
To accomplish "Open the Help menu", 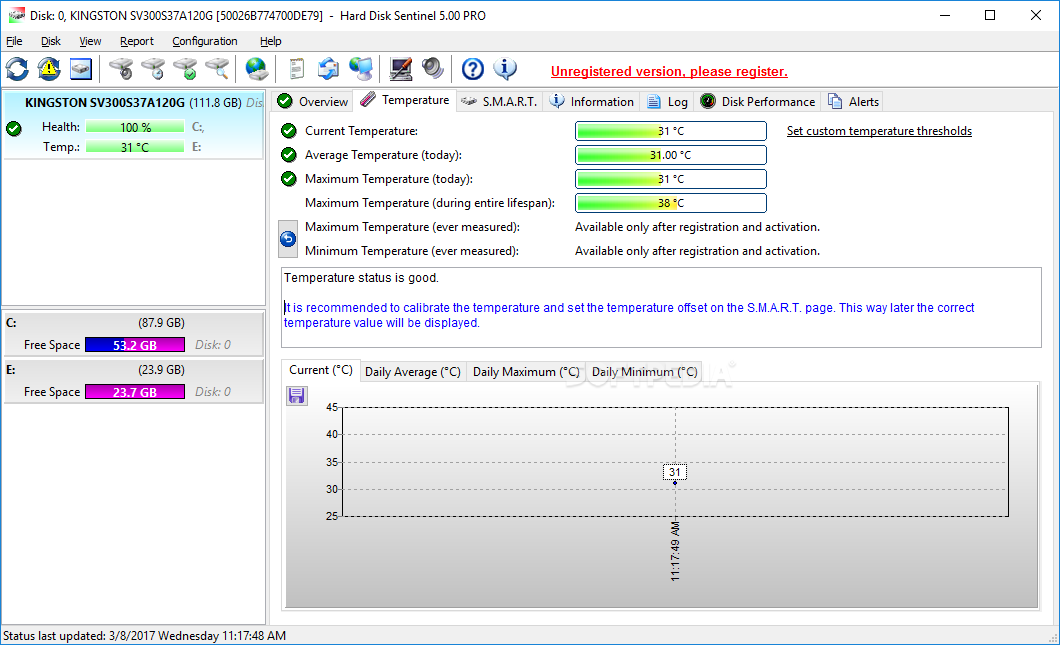I will (x=270, y=41).
